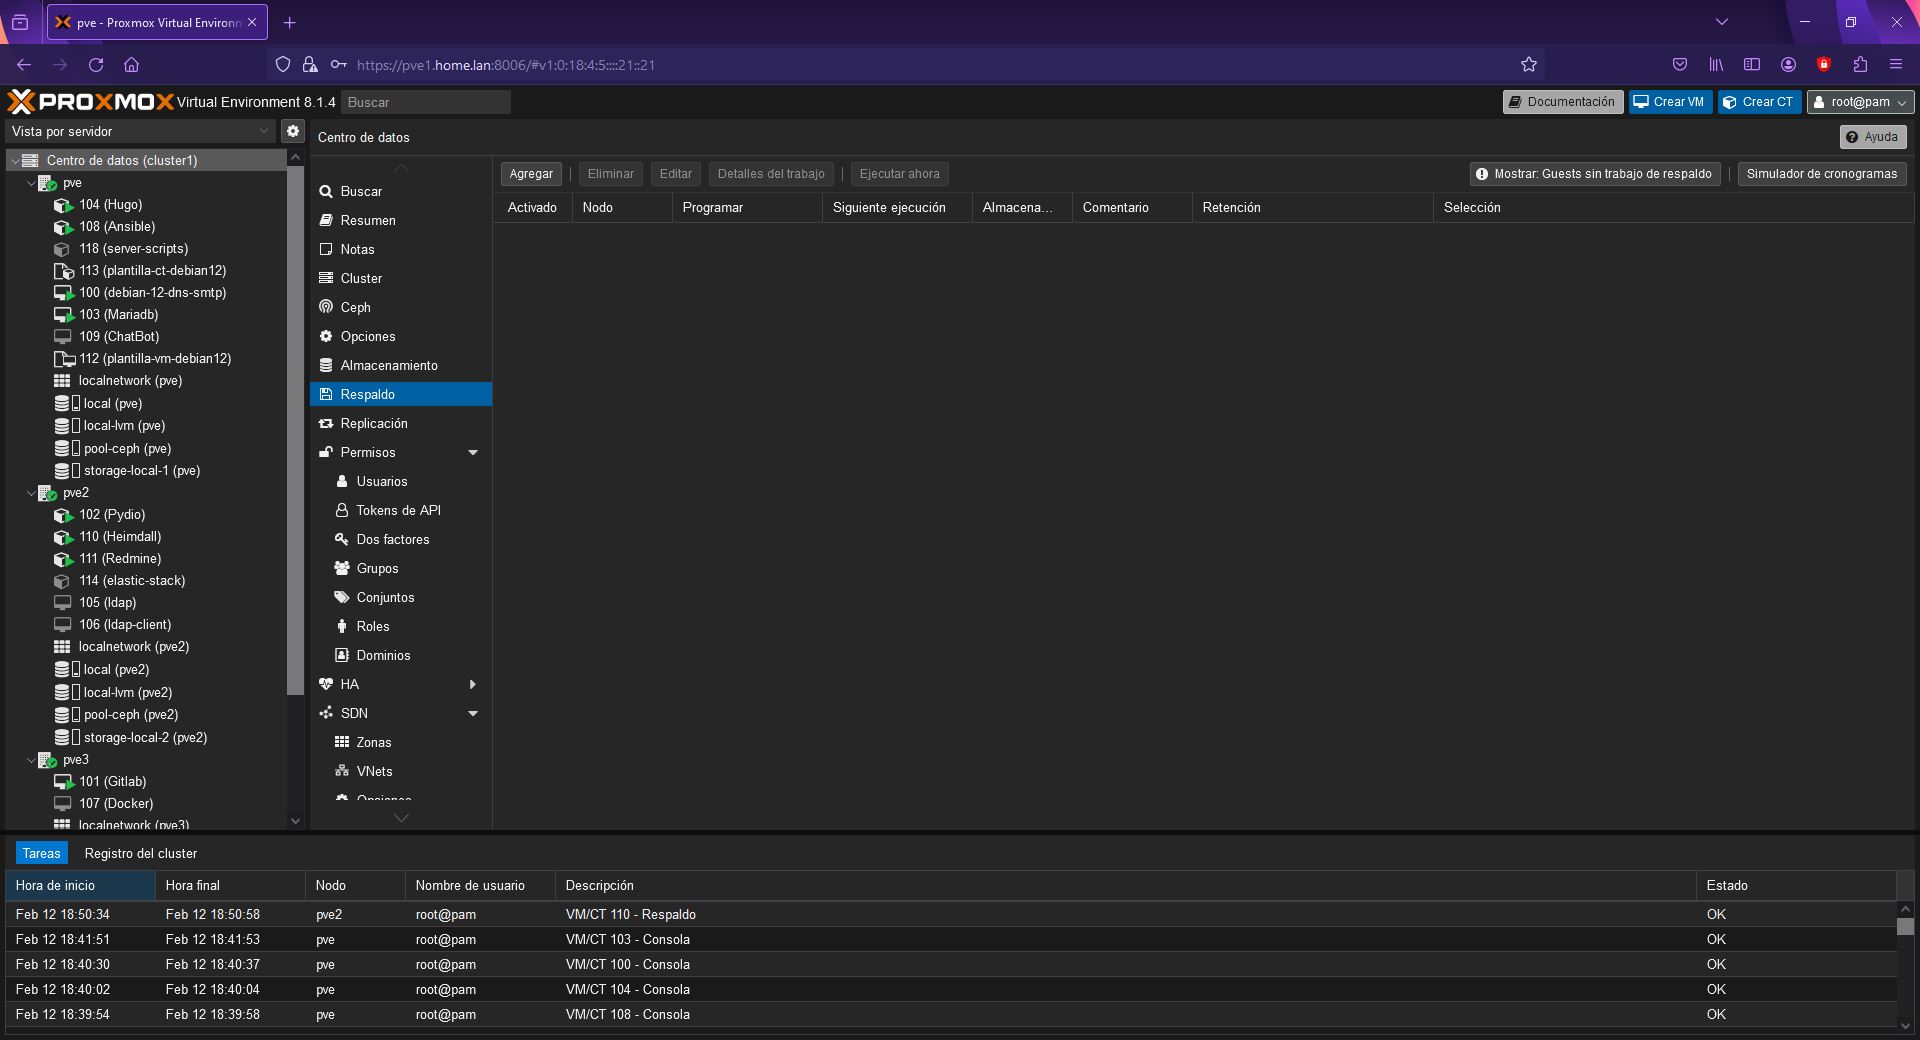The image size is (1920, 1040).
Task: Click the Buscar search field in header
Action: 426,102
